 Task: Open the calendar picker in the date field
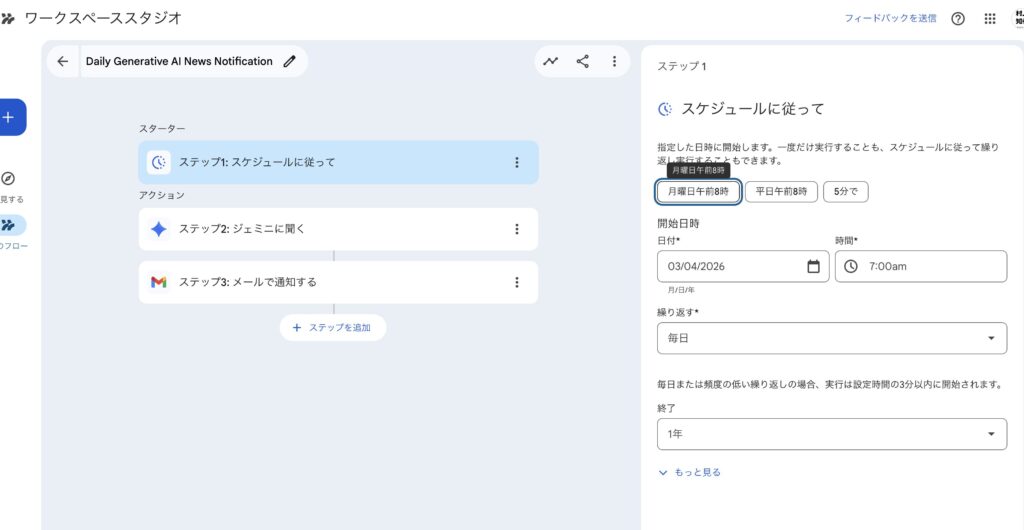[813, 266]
